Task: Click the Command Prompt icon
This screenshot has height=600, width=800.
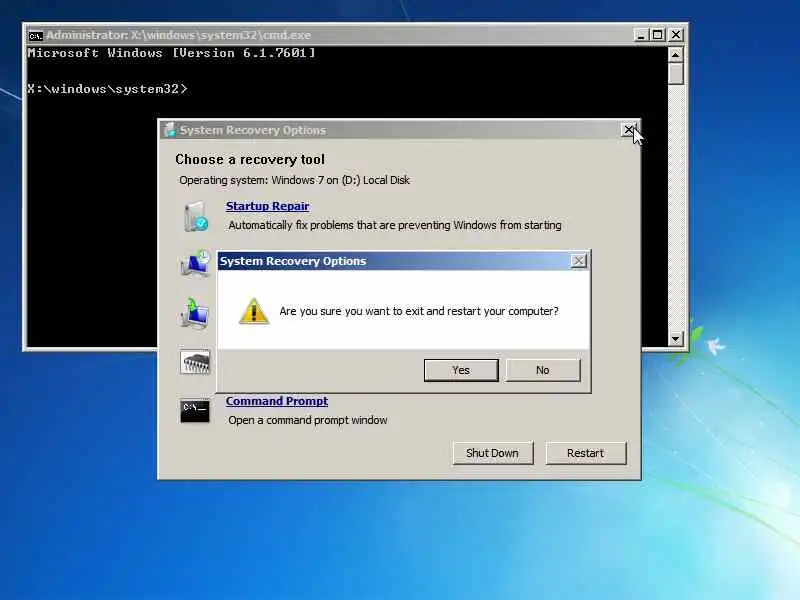Action: tap(194, 411)
